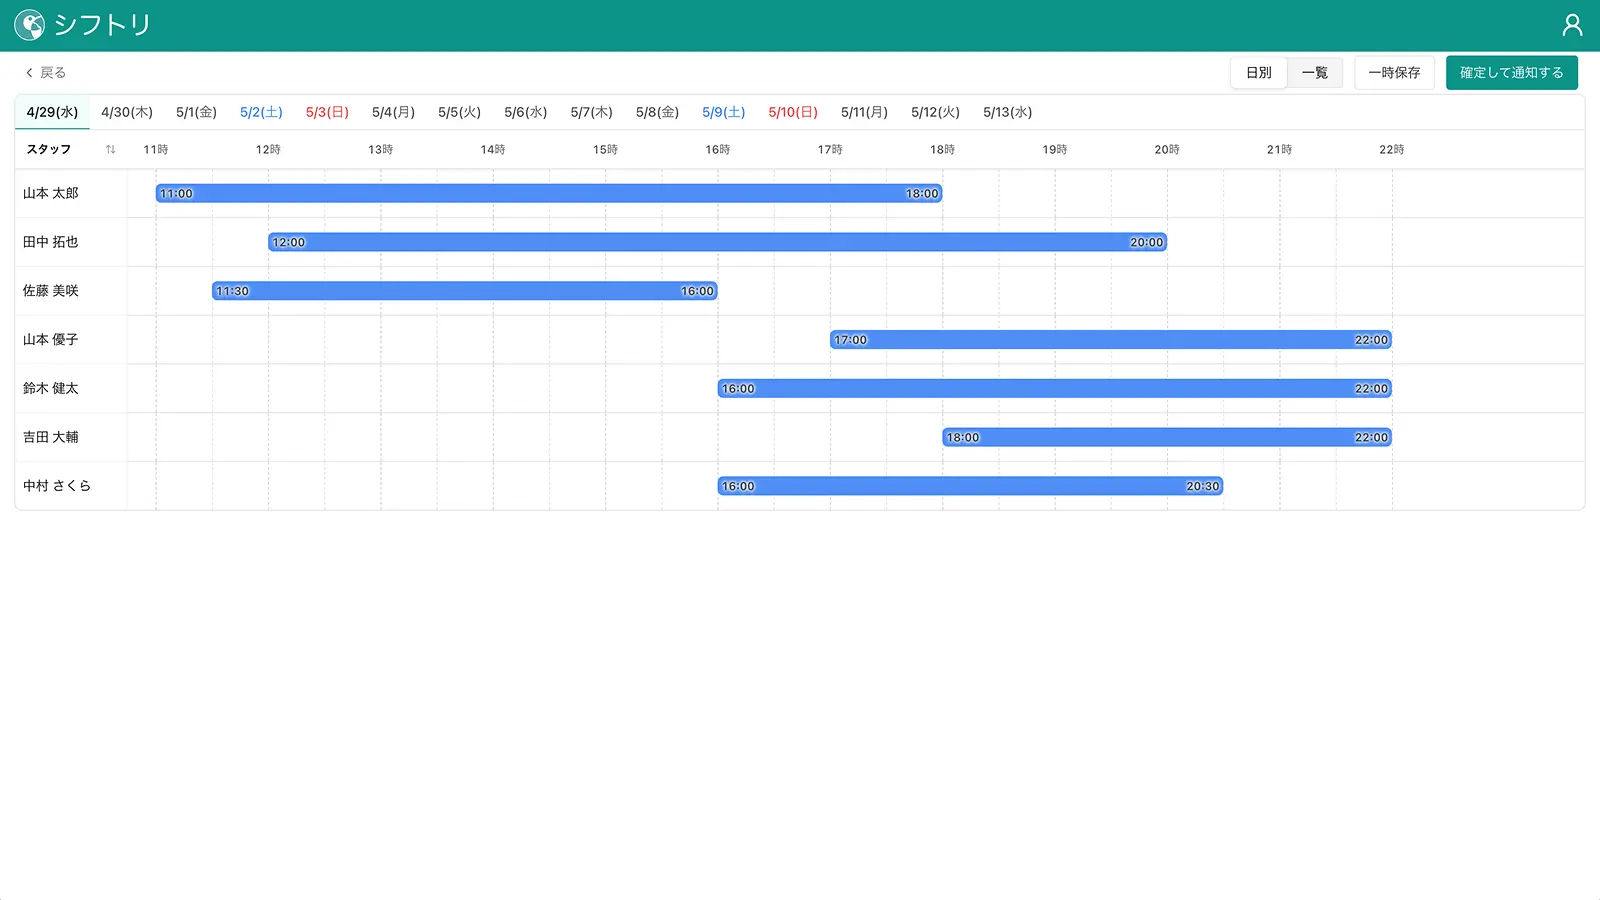Click the staff sort arrows icon
The height and width of the screenshot is (900, 1600).
tap(110, 150)
